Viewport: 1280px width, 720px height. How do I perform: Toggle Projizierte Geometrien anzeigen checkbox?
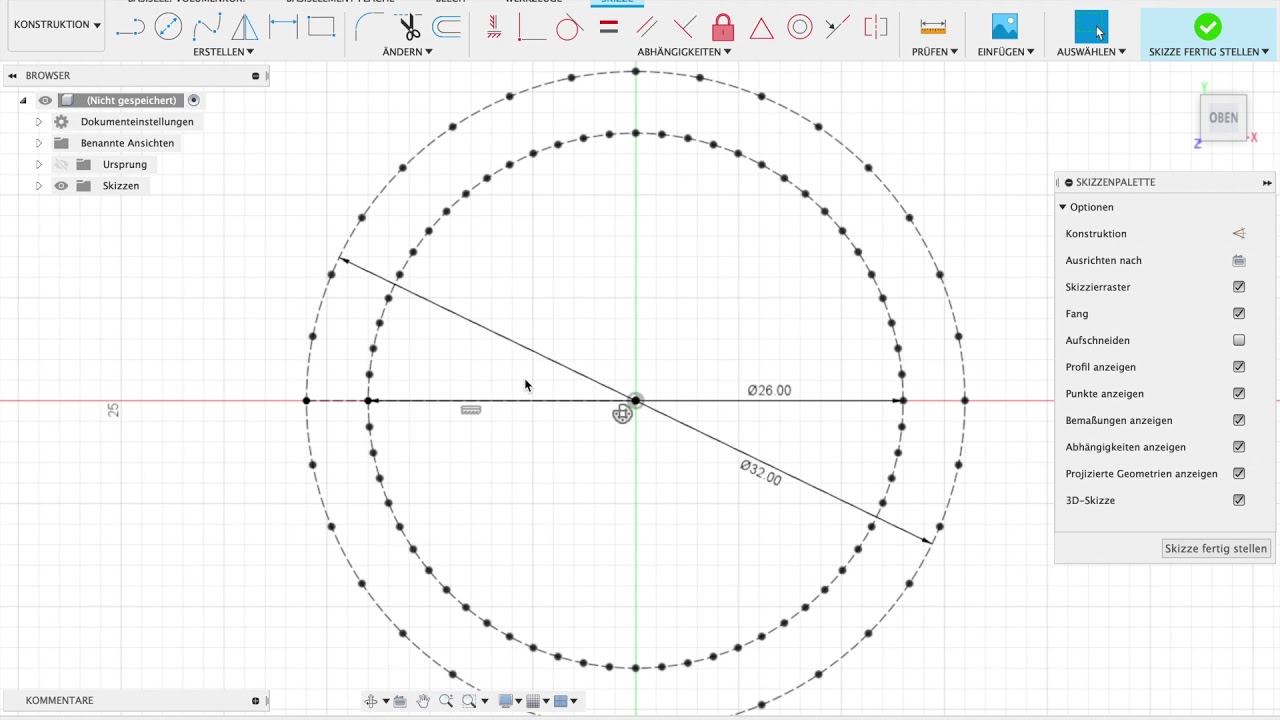1239,474
